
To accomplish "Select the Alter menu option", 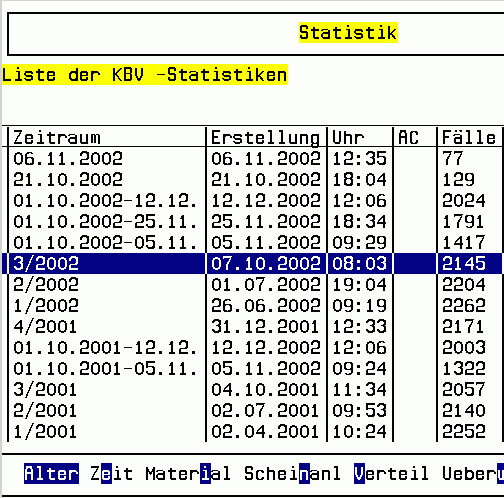I will (x=51, y=473).
